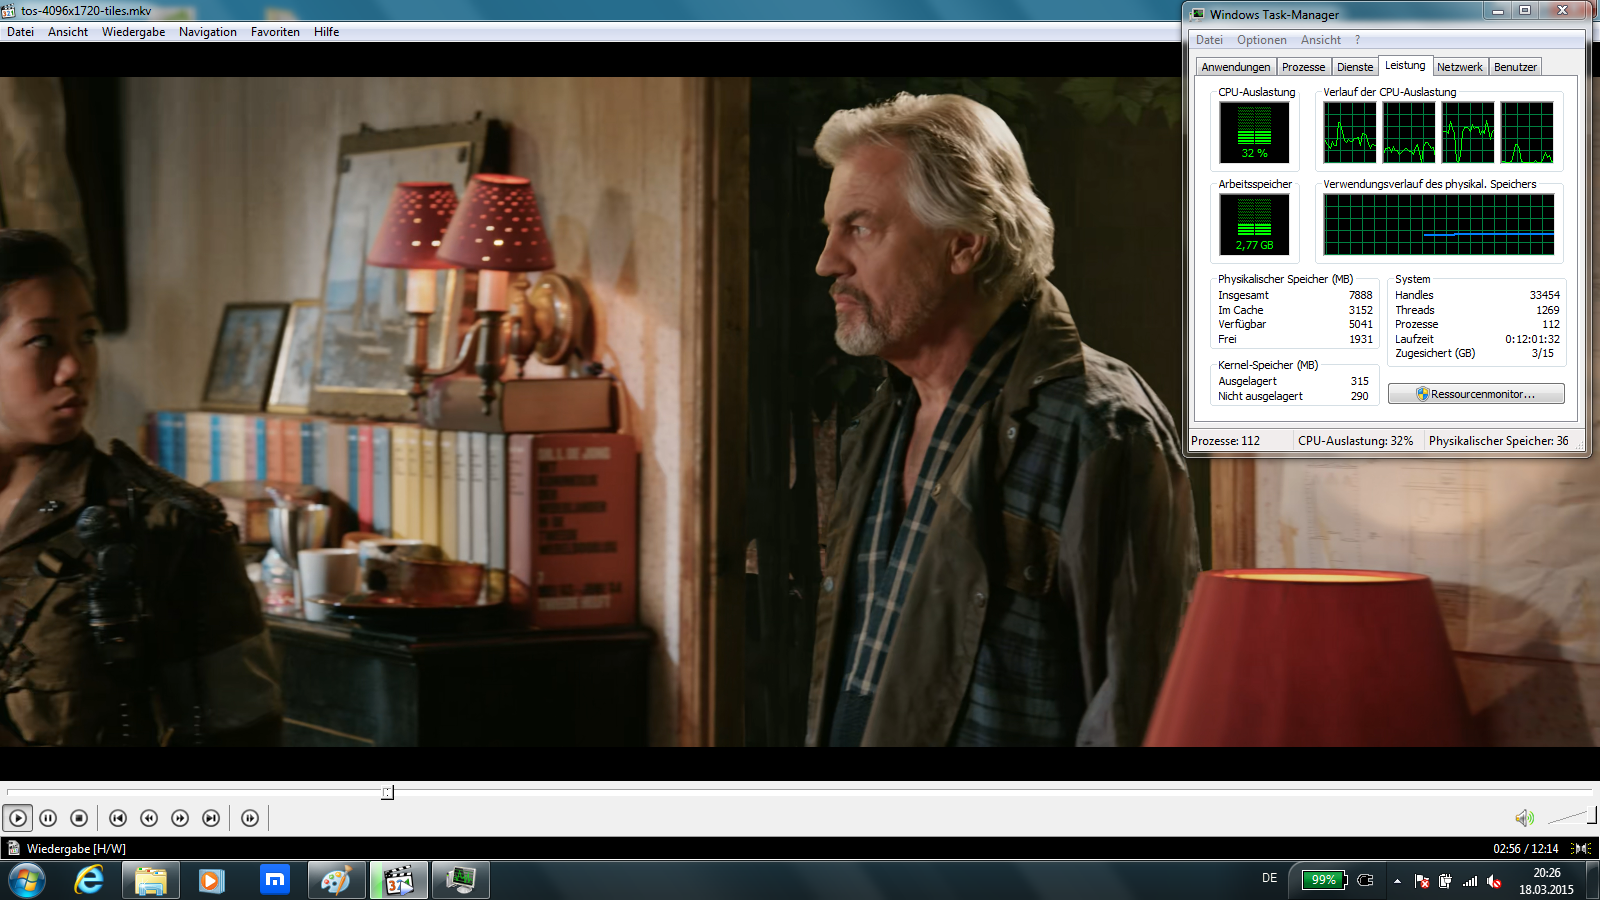
Task: Click the Threads value 1269
Action: click(x=1548, y=310)
